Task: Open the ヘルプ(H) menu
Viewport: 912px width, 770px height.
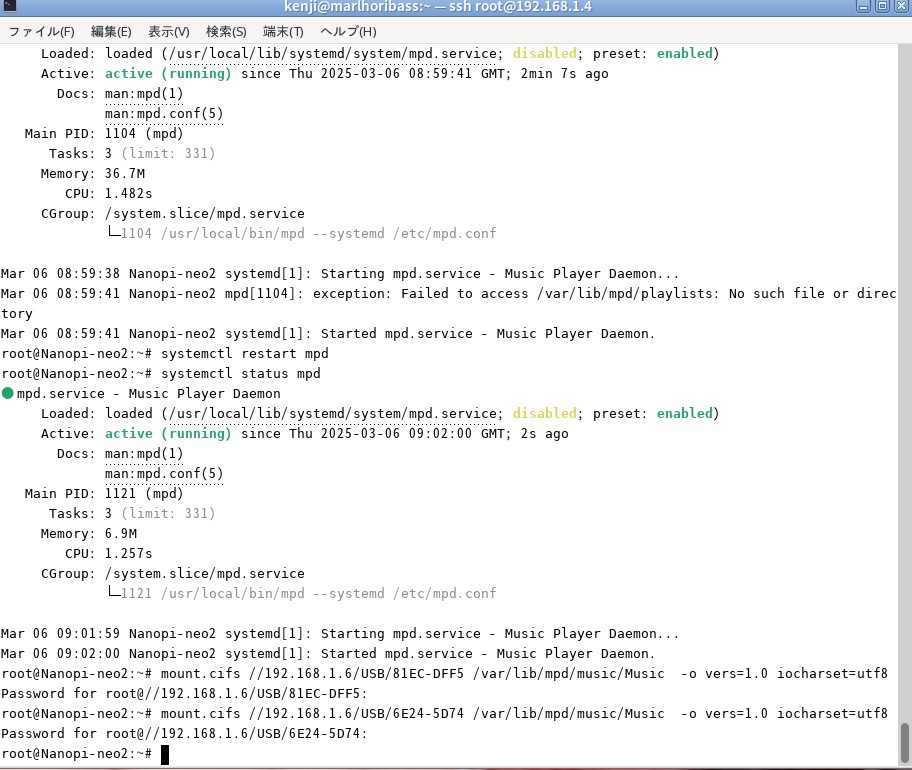Action: pos(340,31)
